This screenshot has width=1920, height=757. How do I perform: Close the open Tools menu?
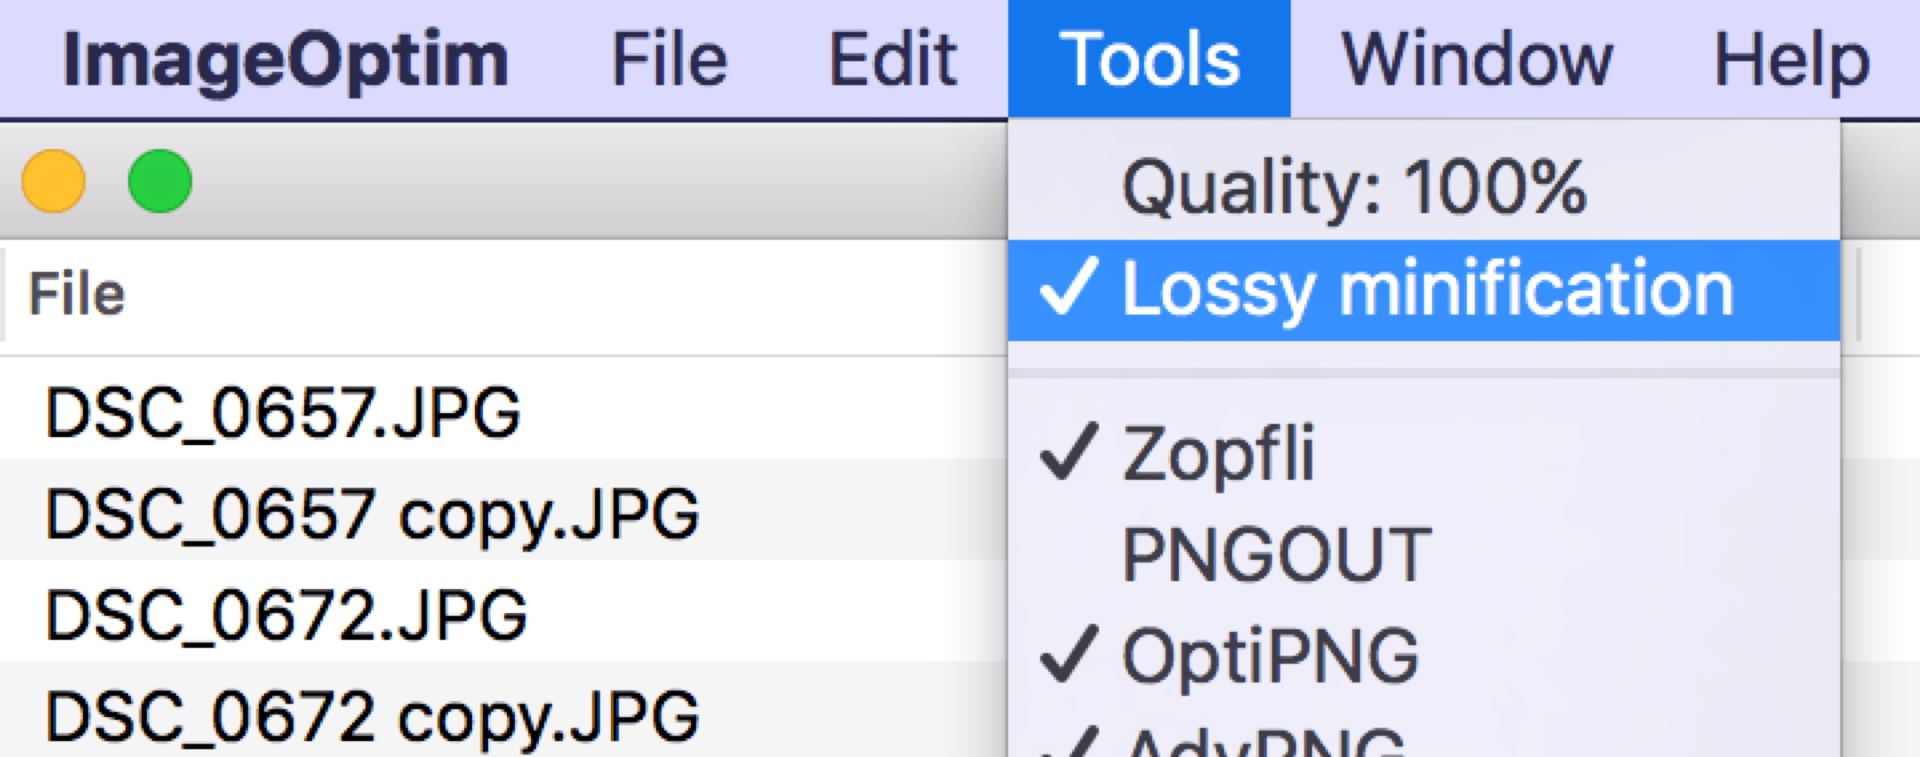pyautogui.click(x=1149, y=60)
